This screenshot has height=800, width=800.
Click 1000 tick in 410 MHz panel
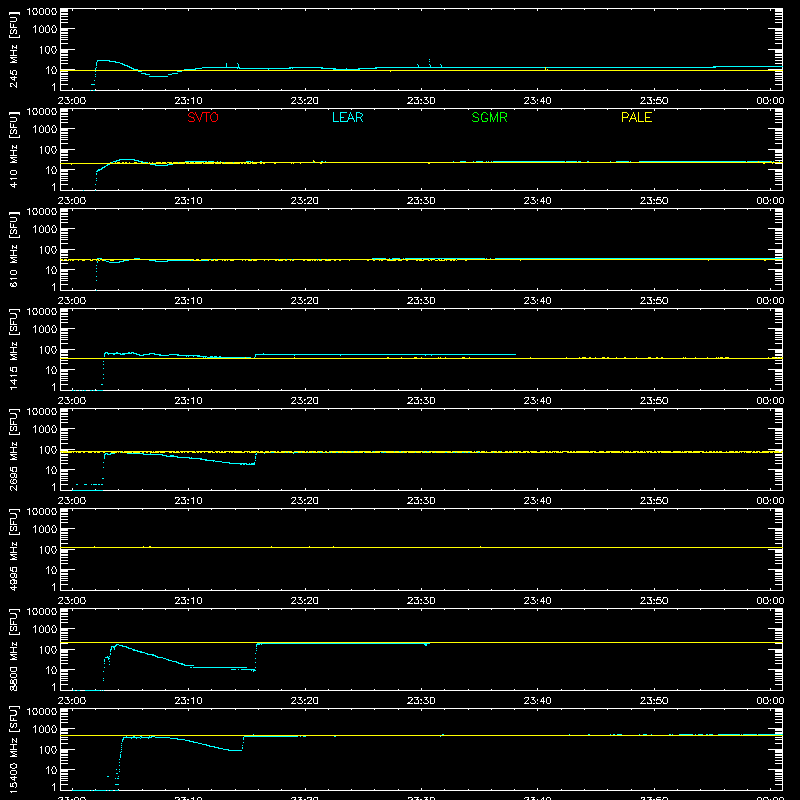tap(44, 130)
